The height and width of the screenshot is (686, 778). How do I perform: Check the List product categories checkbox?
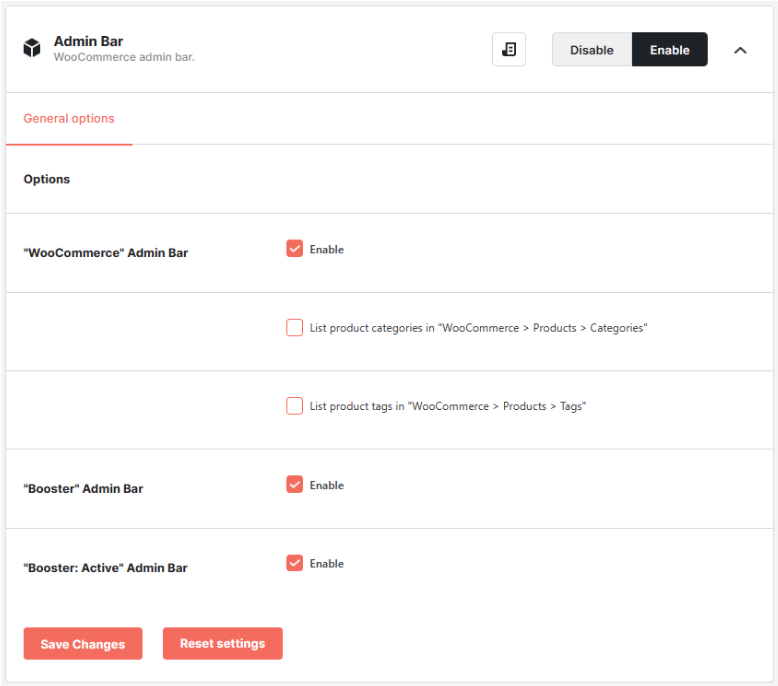click(x=294, y=327)
